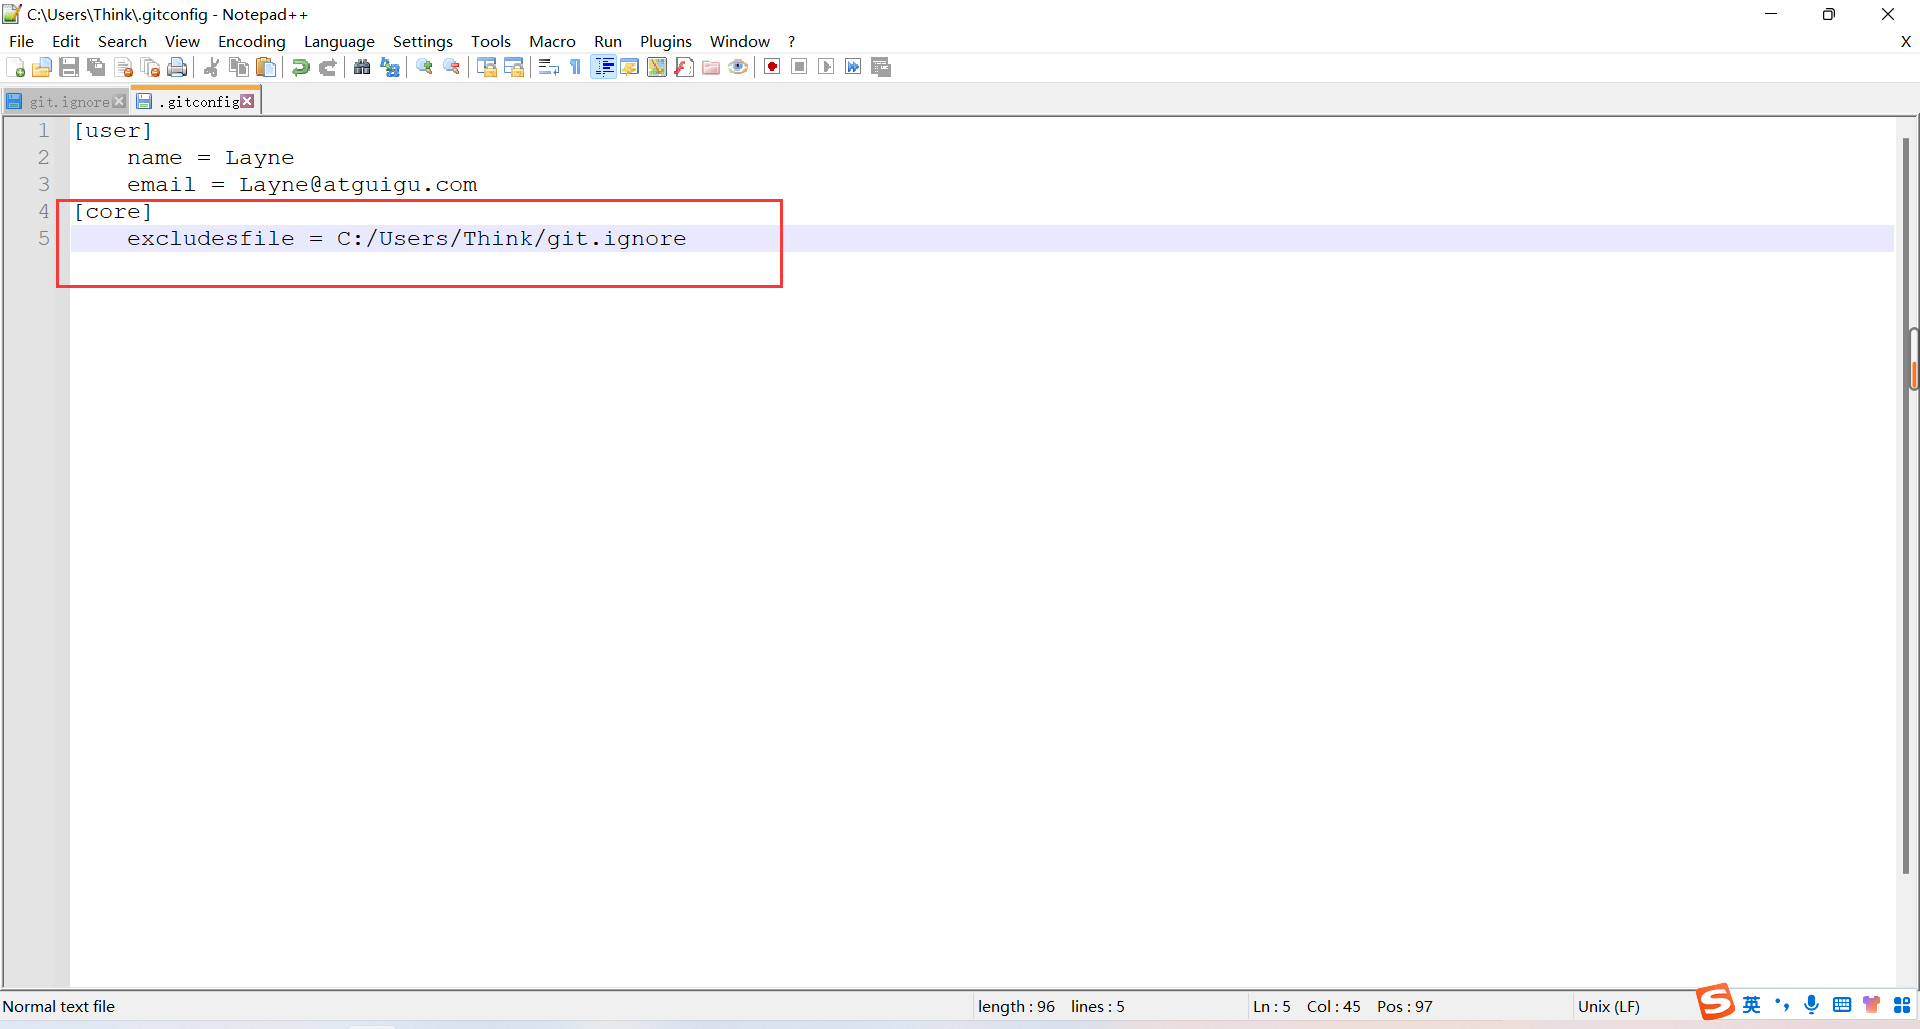Viewport: 1920px width, 1029px height.
Task: Save all open files
Action: (96, 67)
